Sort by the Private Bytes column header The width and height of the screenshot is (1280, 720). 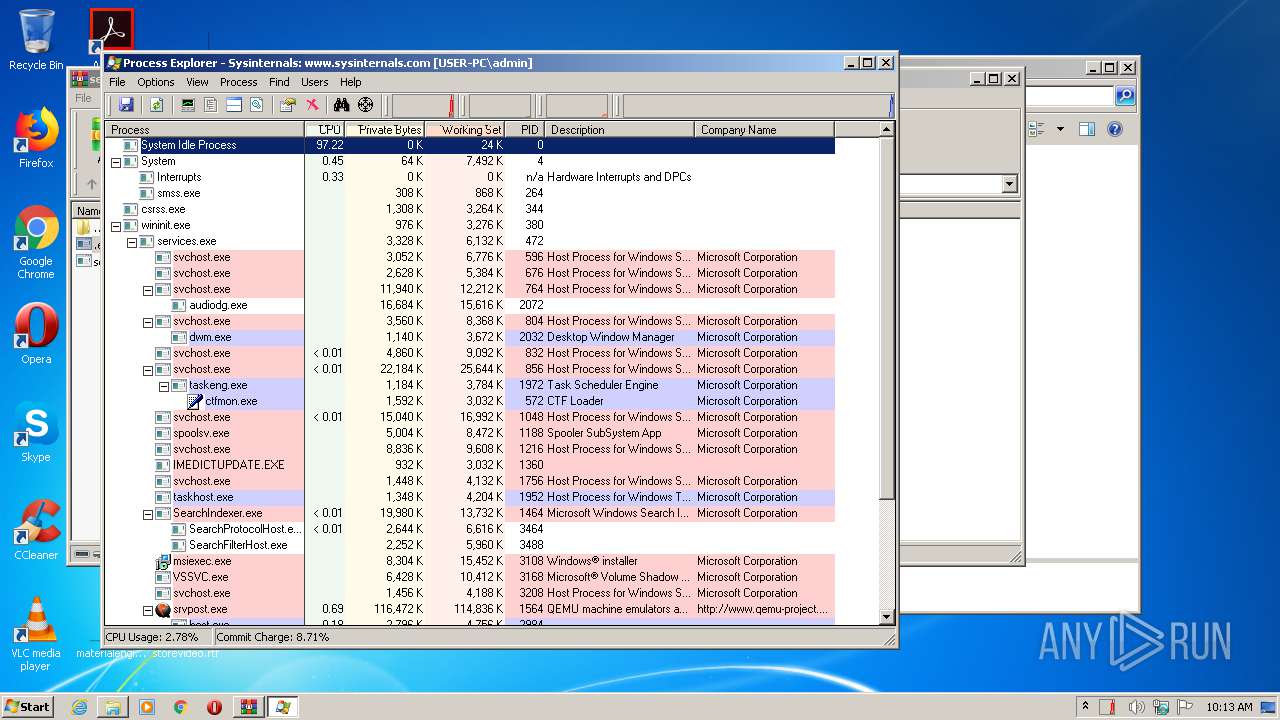tap(385, 129)
